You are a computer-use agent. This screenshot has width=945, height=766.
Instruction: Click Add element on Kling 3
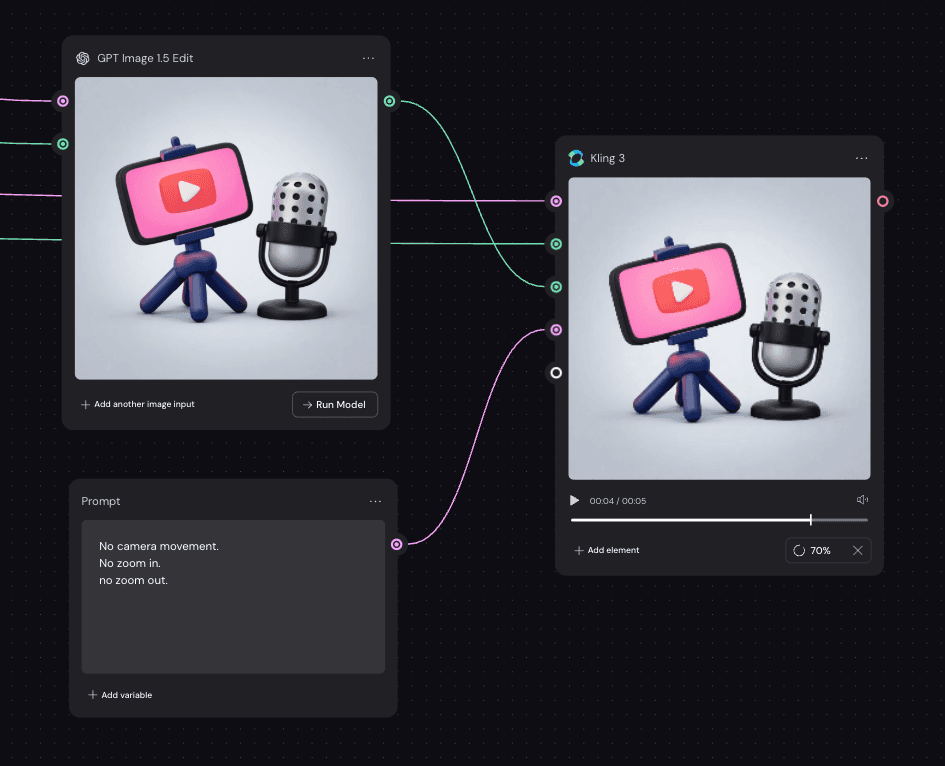(607, 550)
